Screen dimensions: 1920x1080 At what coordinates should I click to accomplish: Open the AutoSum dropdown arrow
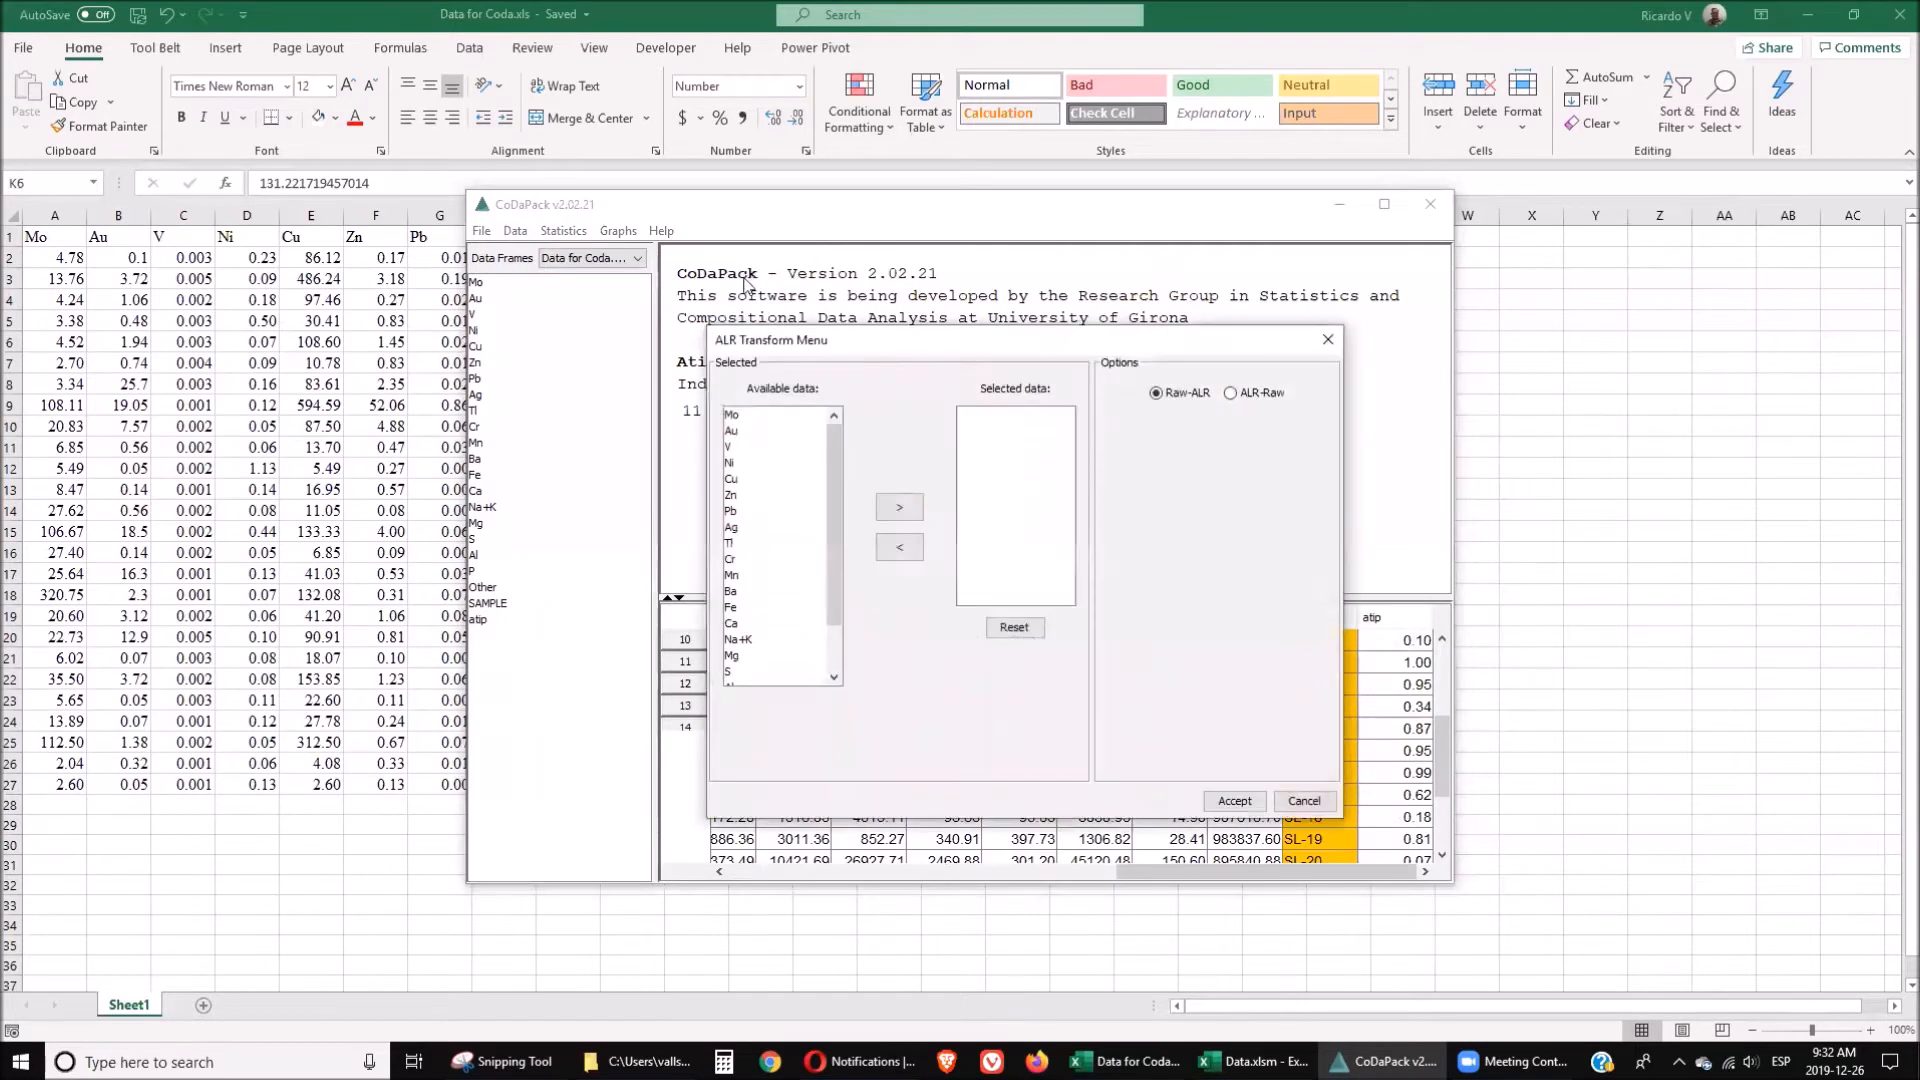(x=1646, y=77)
